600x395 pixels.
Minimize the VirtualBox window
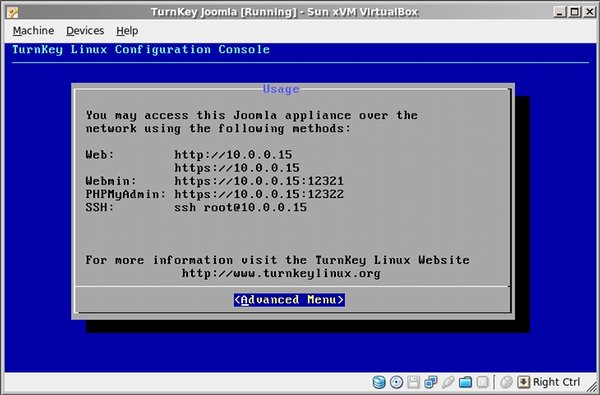[x=560, y=12]
